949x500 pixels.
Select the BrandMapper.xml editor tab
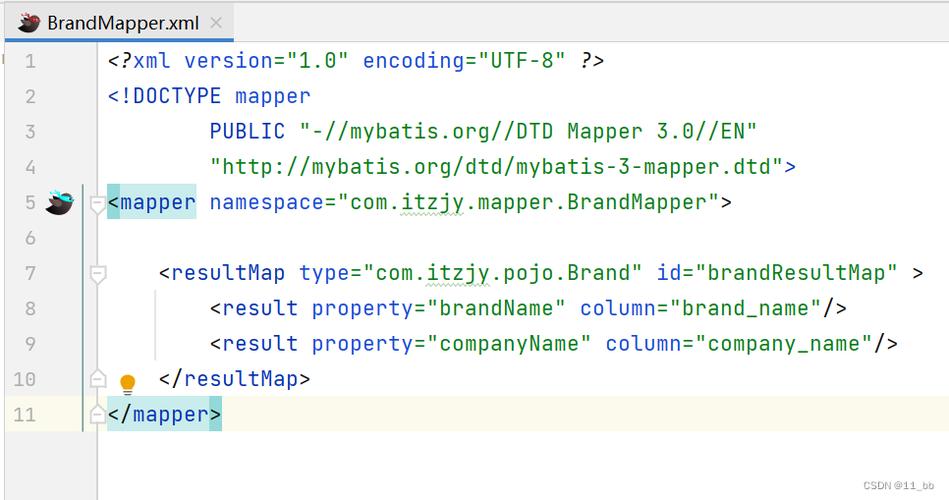[x=120, y=23]
